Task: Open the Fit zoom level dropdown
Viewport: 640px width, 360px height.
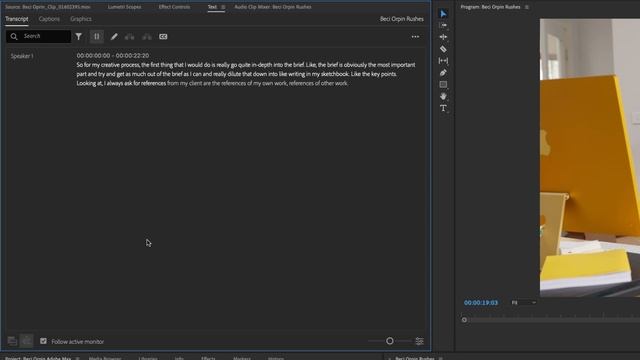Action: tap(523, 302)
